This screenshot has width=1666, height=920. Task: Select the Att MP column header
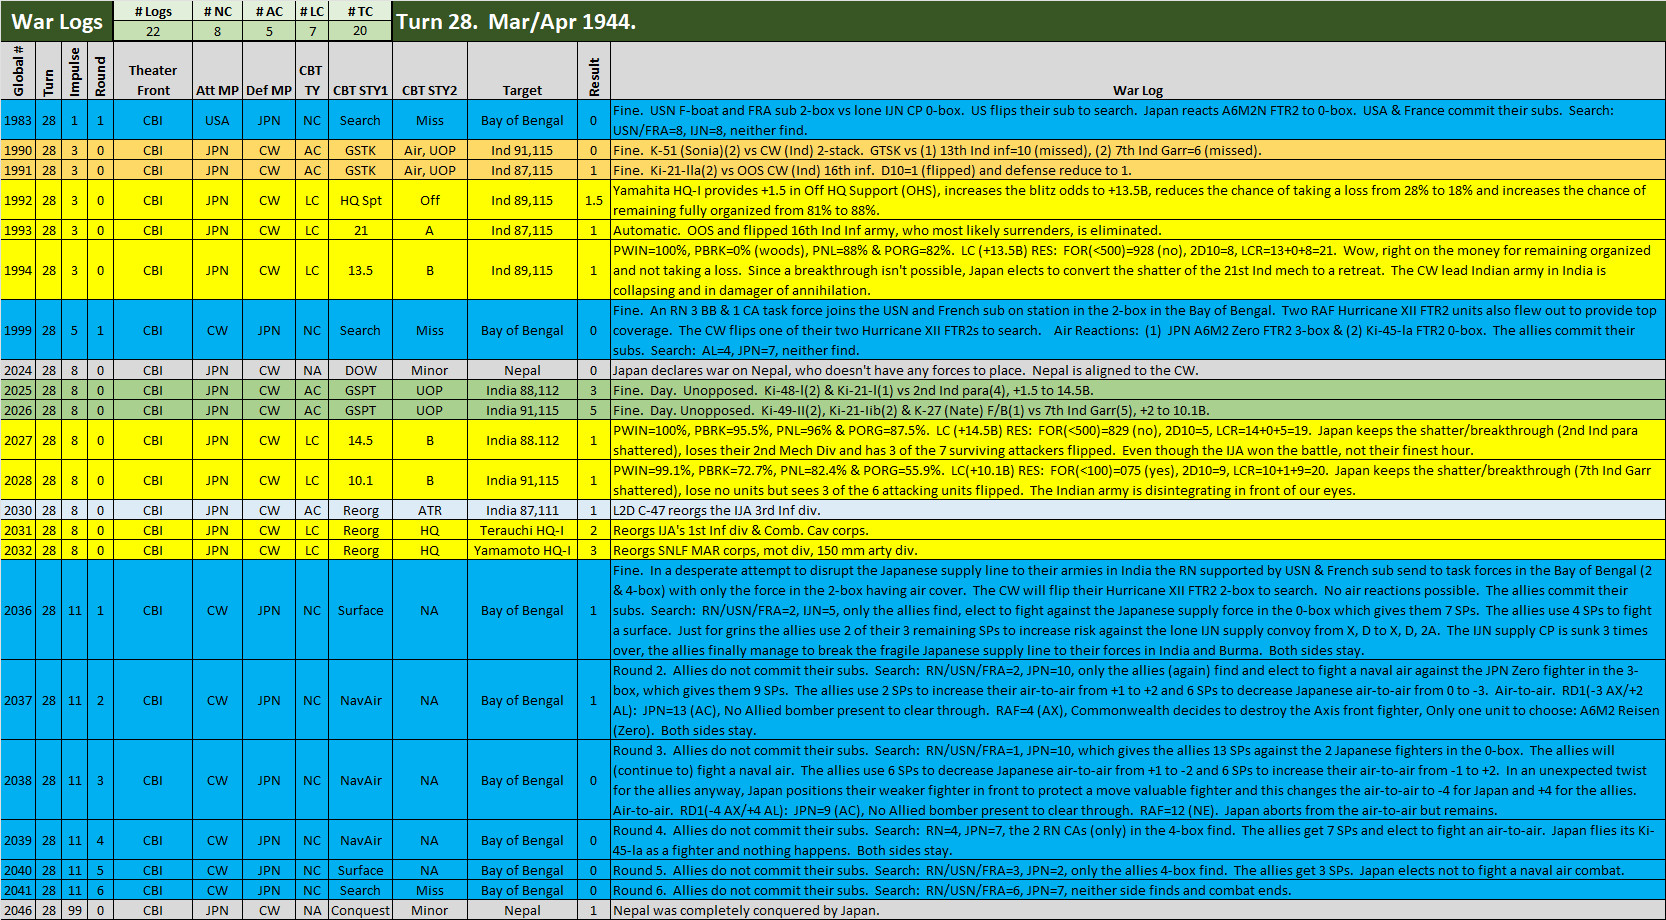pos(217,89)
